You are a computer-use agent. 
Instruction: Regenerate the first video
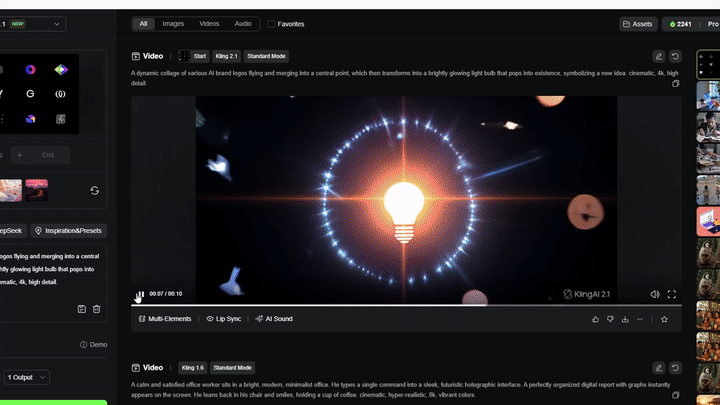675,57
